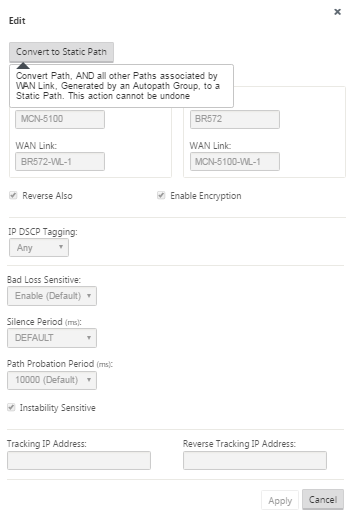Toggle the Reverse Also checkbox
361x514 pixels.
point(13,195)
